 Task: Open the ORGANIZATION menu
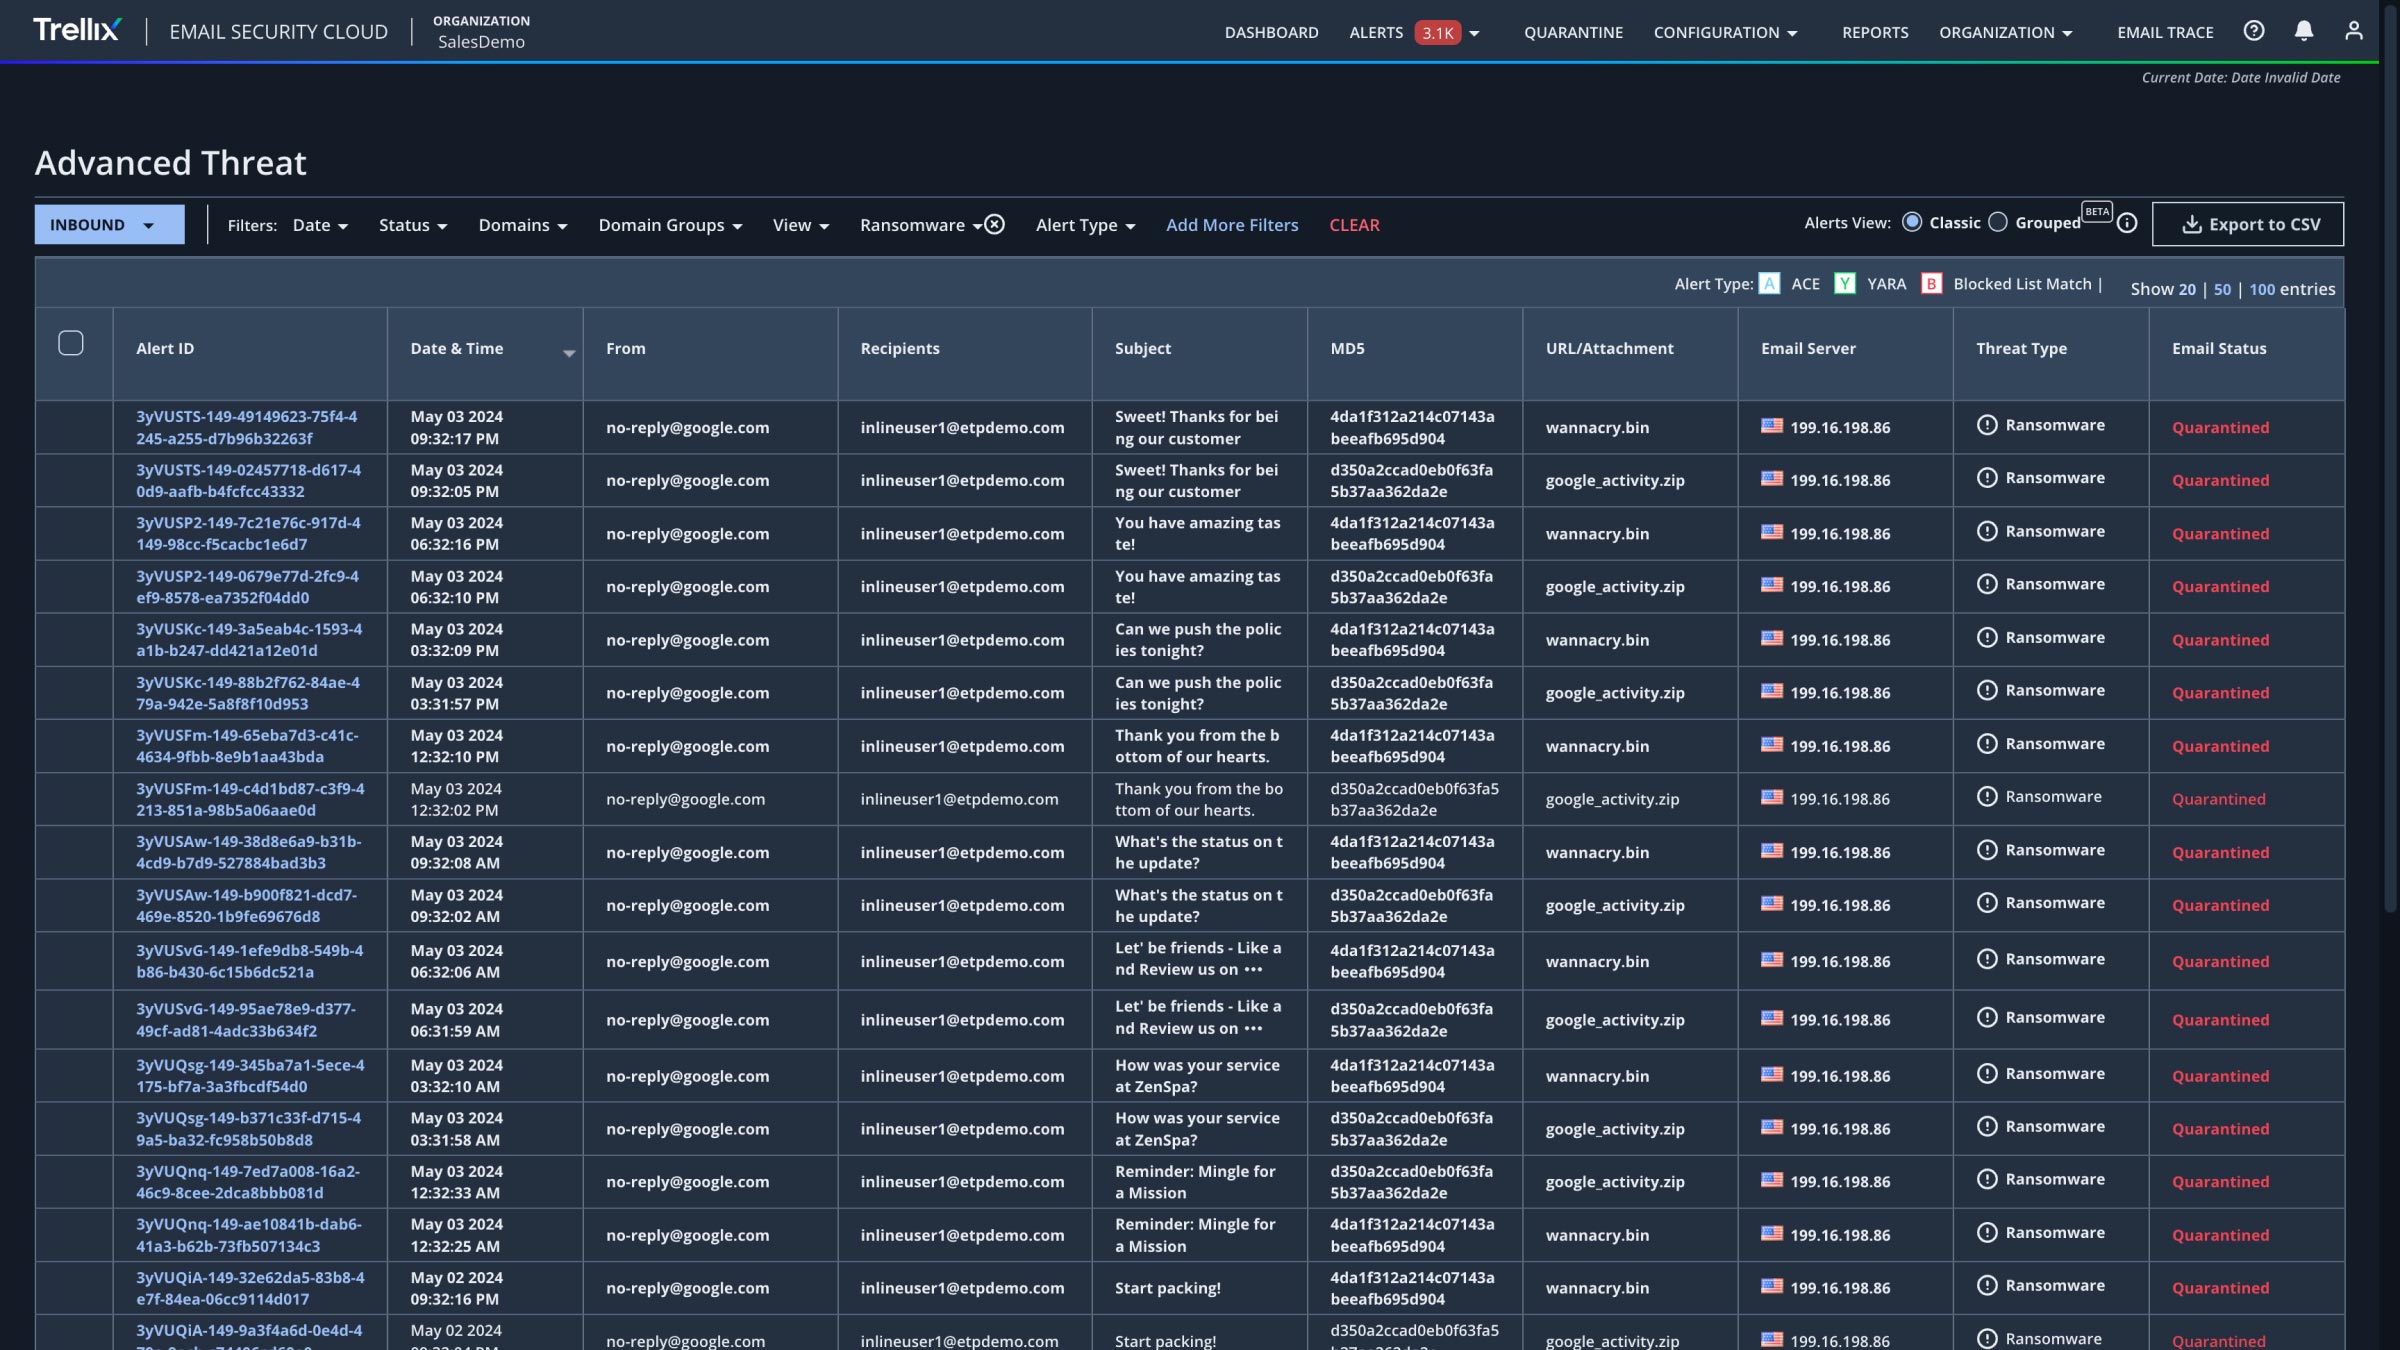point(2005,32)
